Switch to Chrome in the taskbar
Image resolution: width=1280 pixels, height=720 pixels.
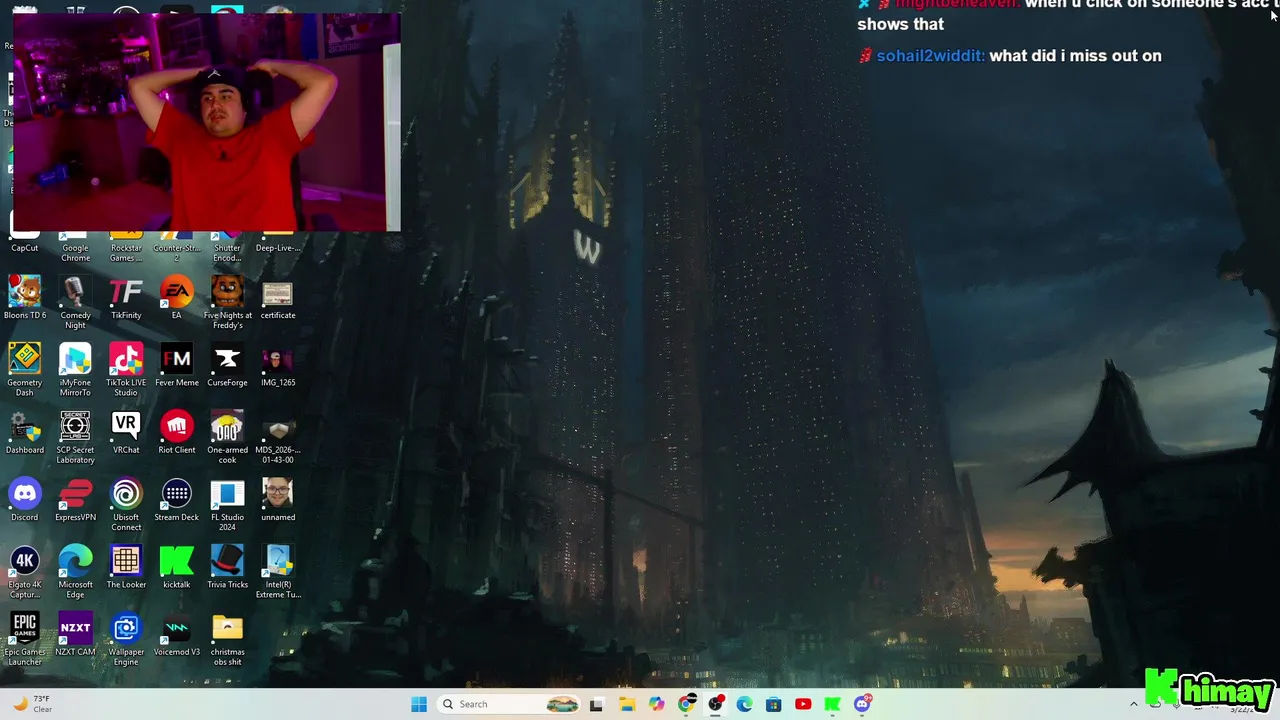[686, 704]
